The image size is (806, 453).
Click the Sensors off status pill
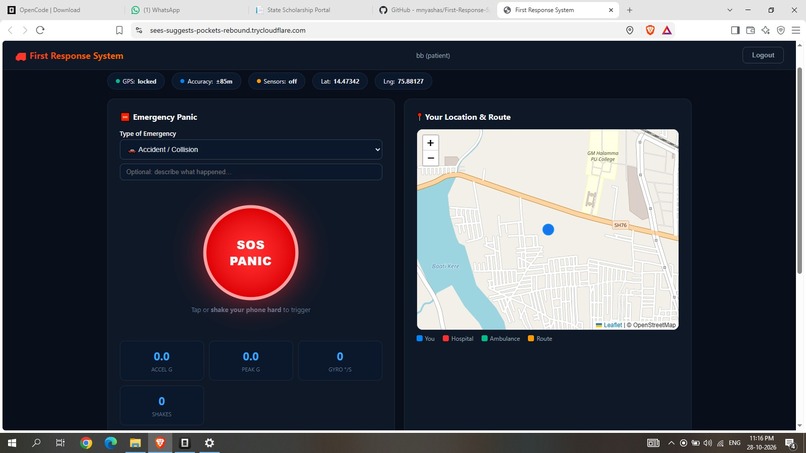277,81
